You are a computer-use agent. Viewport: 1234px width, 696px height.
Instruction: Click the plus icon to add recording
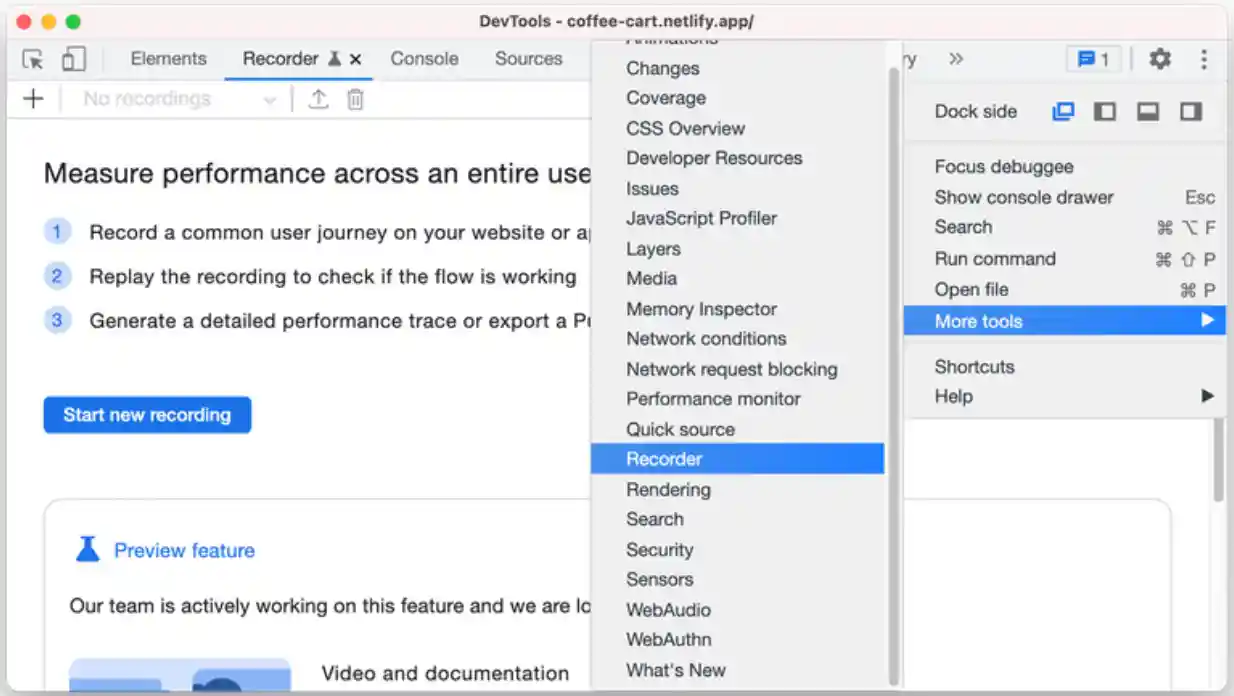tap(33, 99)
